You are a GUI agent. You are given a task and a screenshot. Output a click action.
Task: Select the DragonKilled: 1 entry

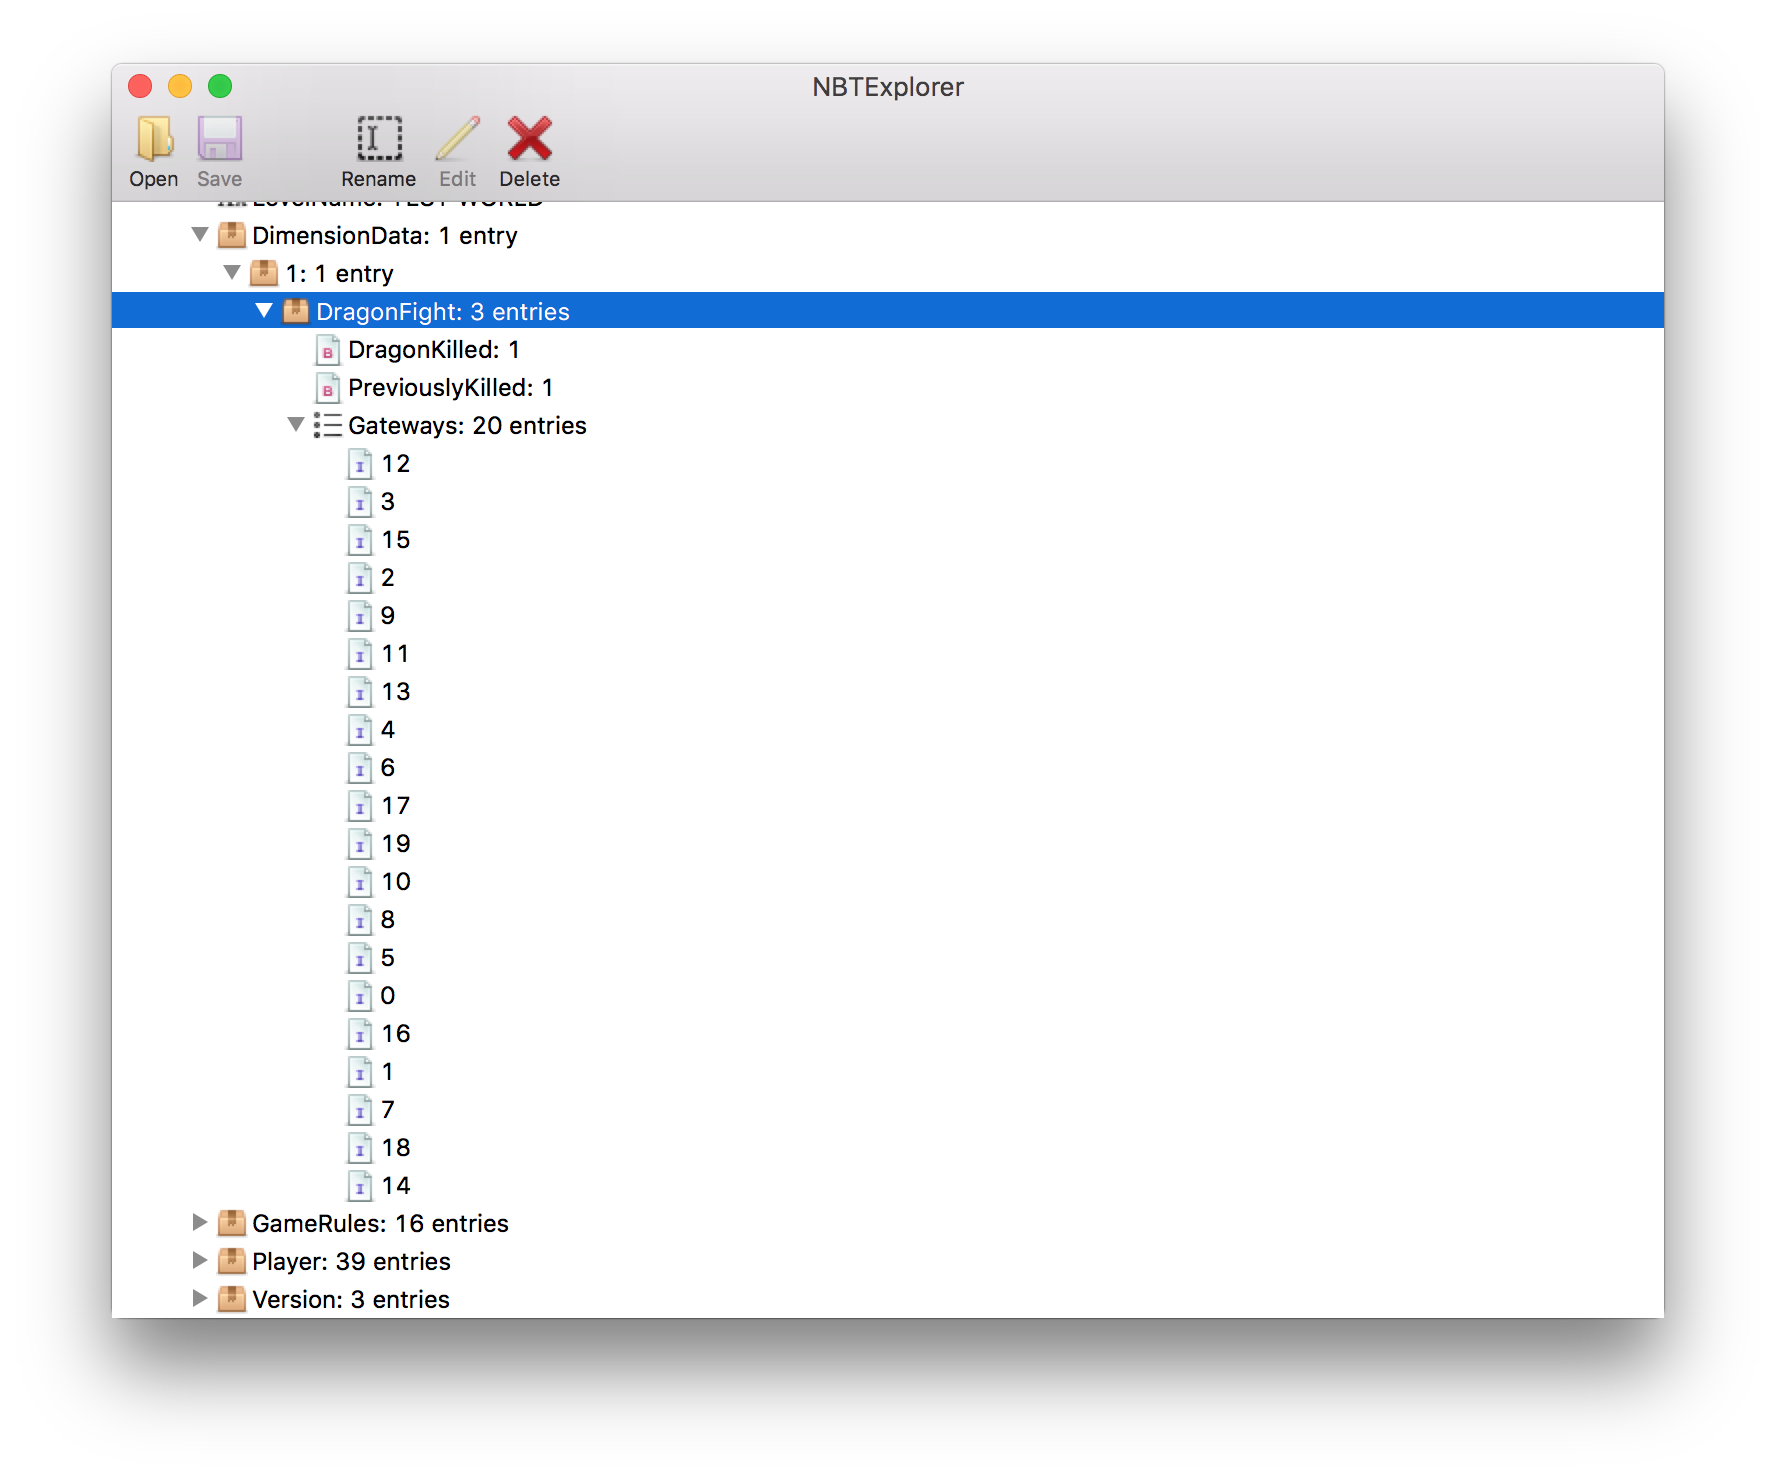coord(433,350)
